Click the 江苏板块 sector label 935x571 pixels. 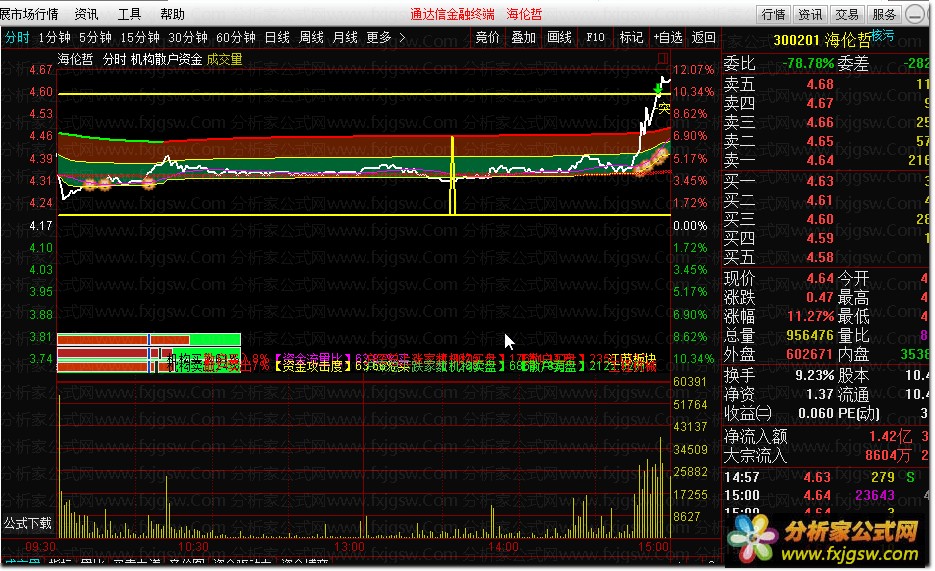coord(633,358)
